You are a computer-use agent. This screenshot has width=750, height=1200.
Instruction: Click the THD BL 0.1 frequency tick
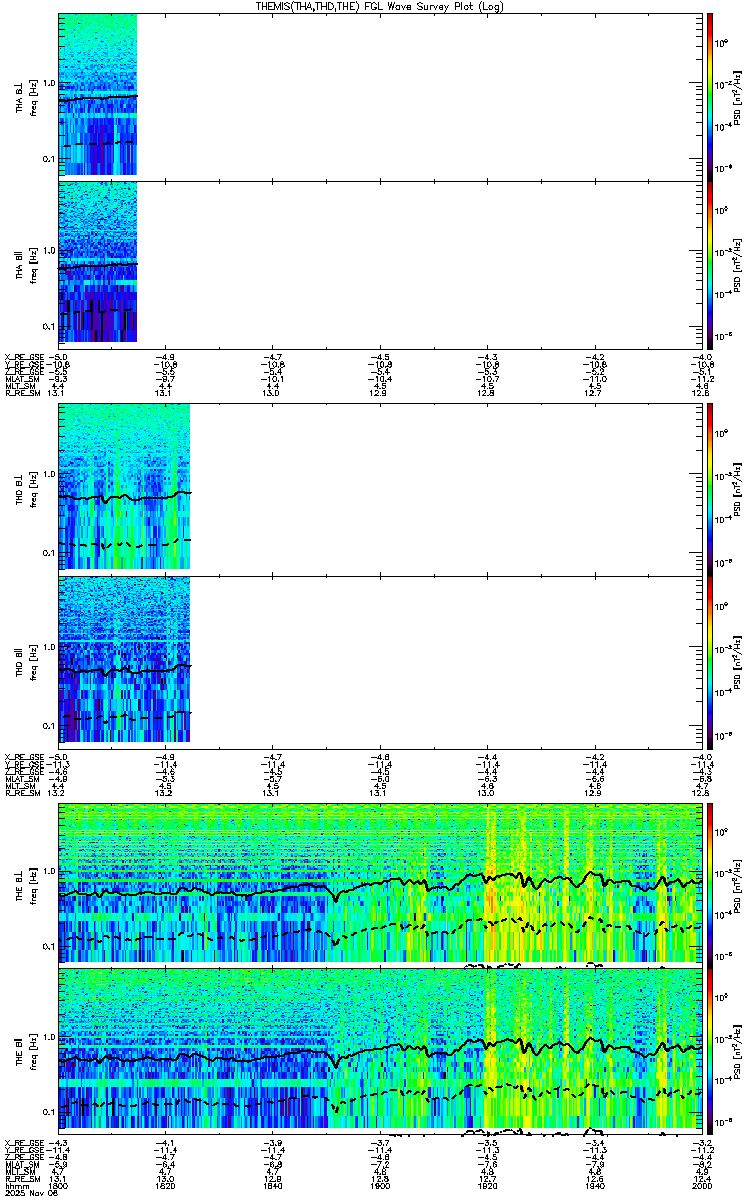(x=49, y=553)
